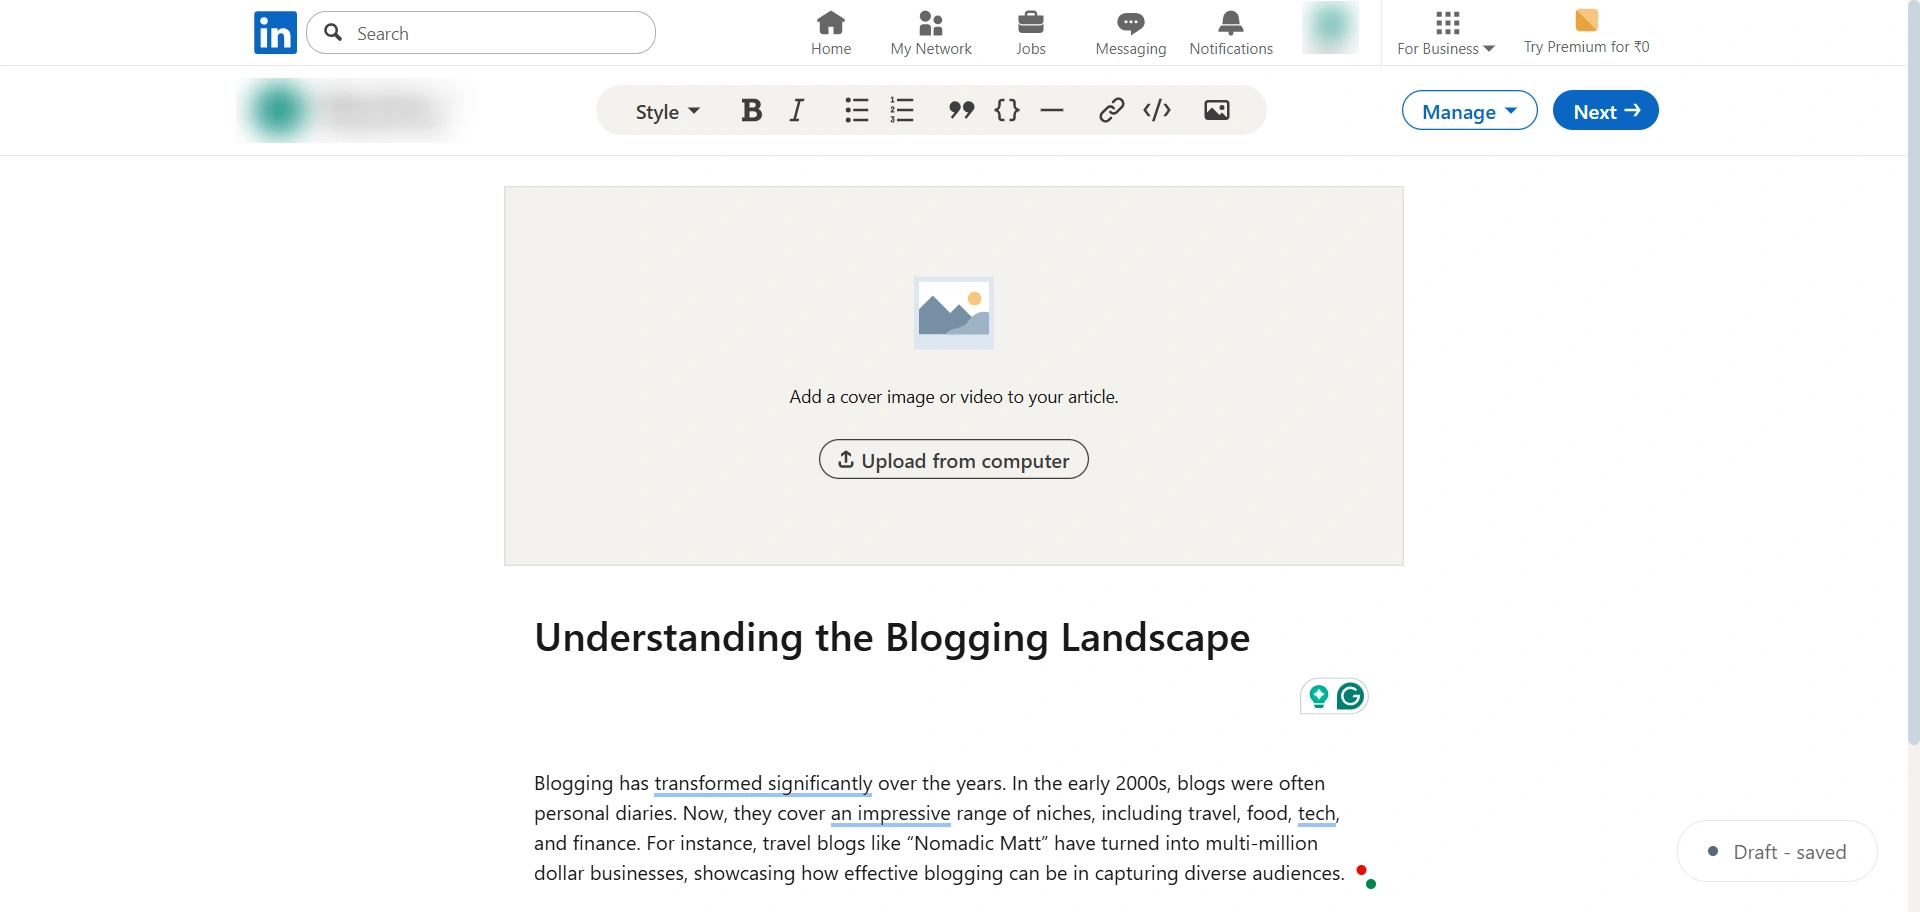Screen dimensions: 1920x912
Task: Click the red and green dots after the paragraph
Action: (x=1366, y=876)
